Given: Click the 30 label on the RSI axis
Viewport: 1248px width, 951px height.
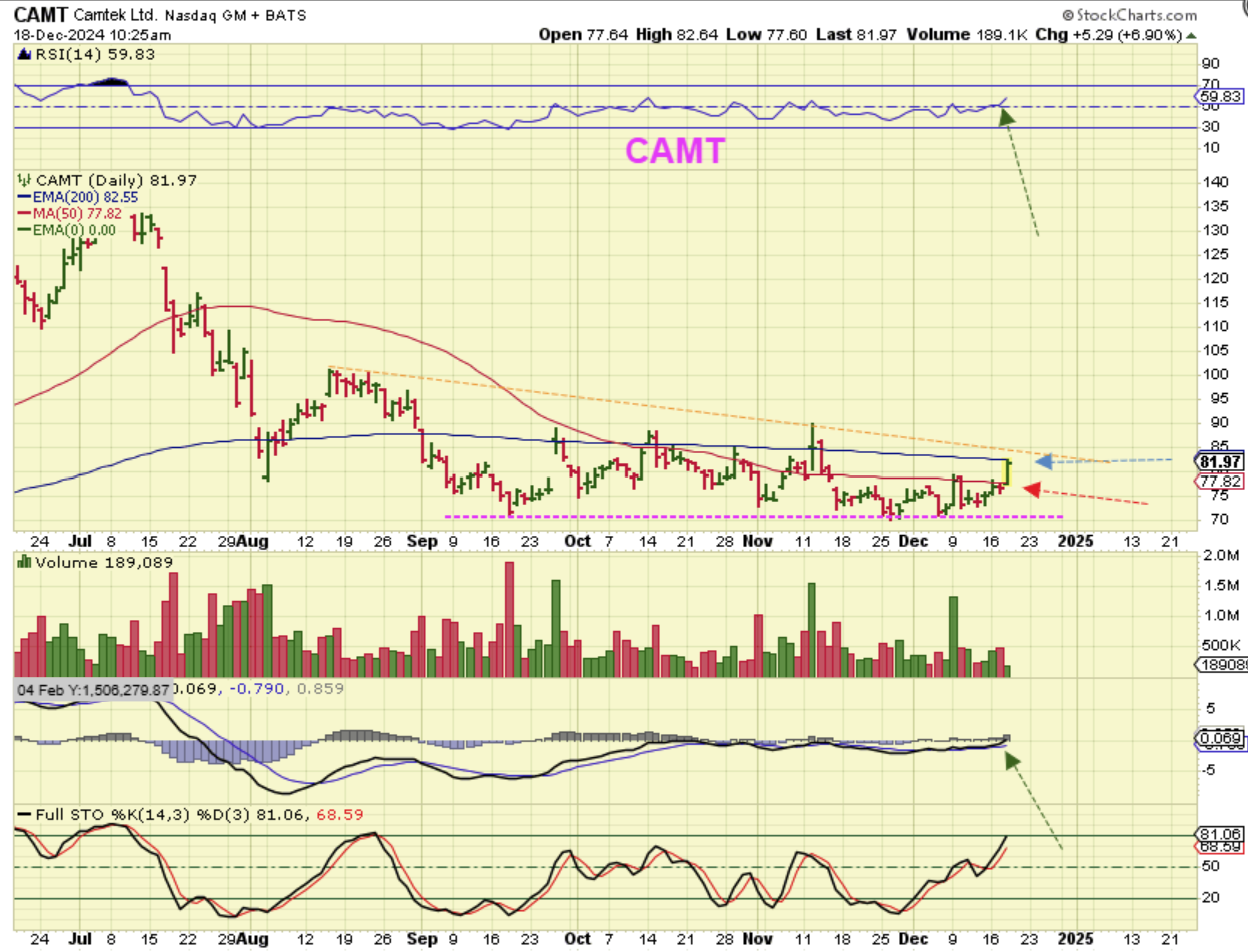Looking at the screenshot, I should click(1212, 127).
